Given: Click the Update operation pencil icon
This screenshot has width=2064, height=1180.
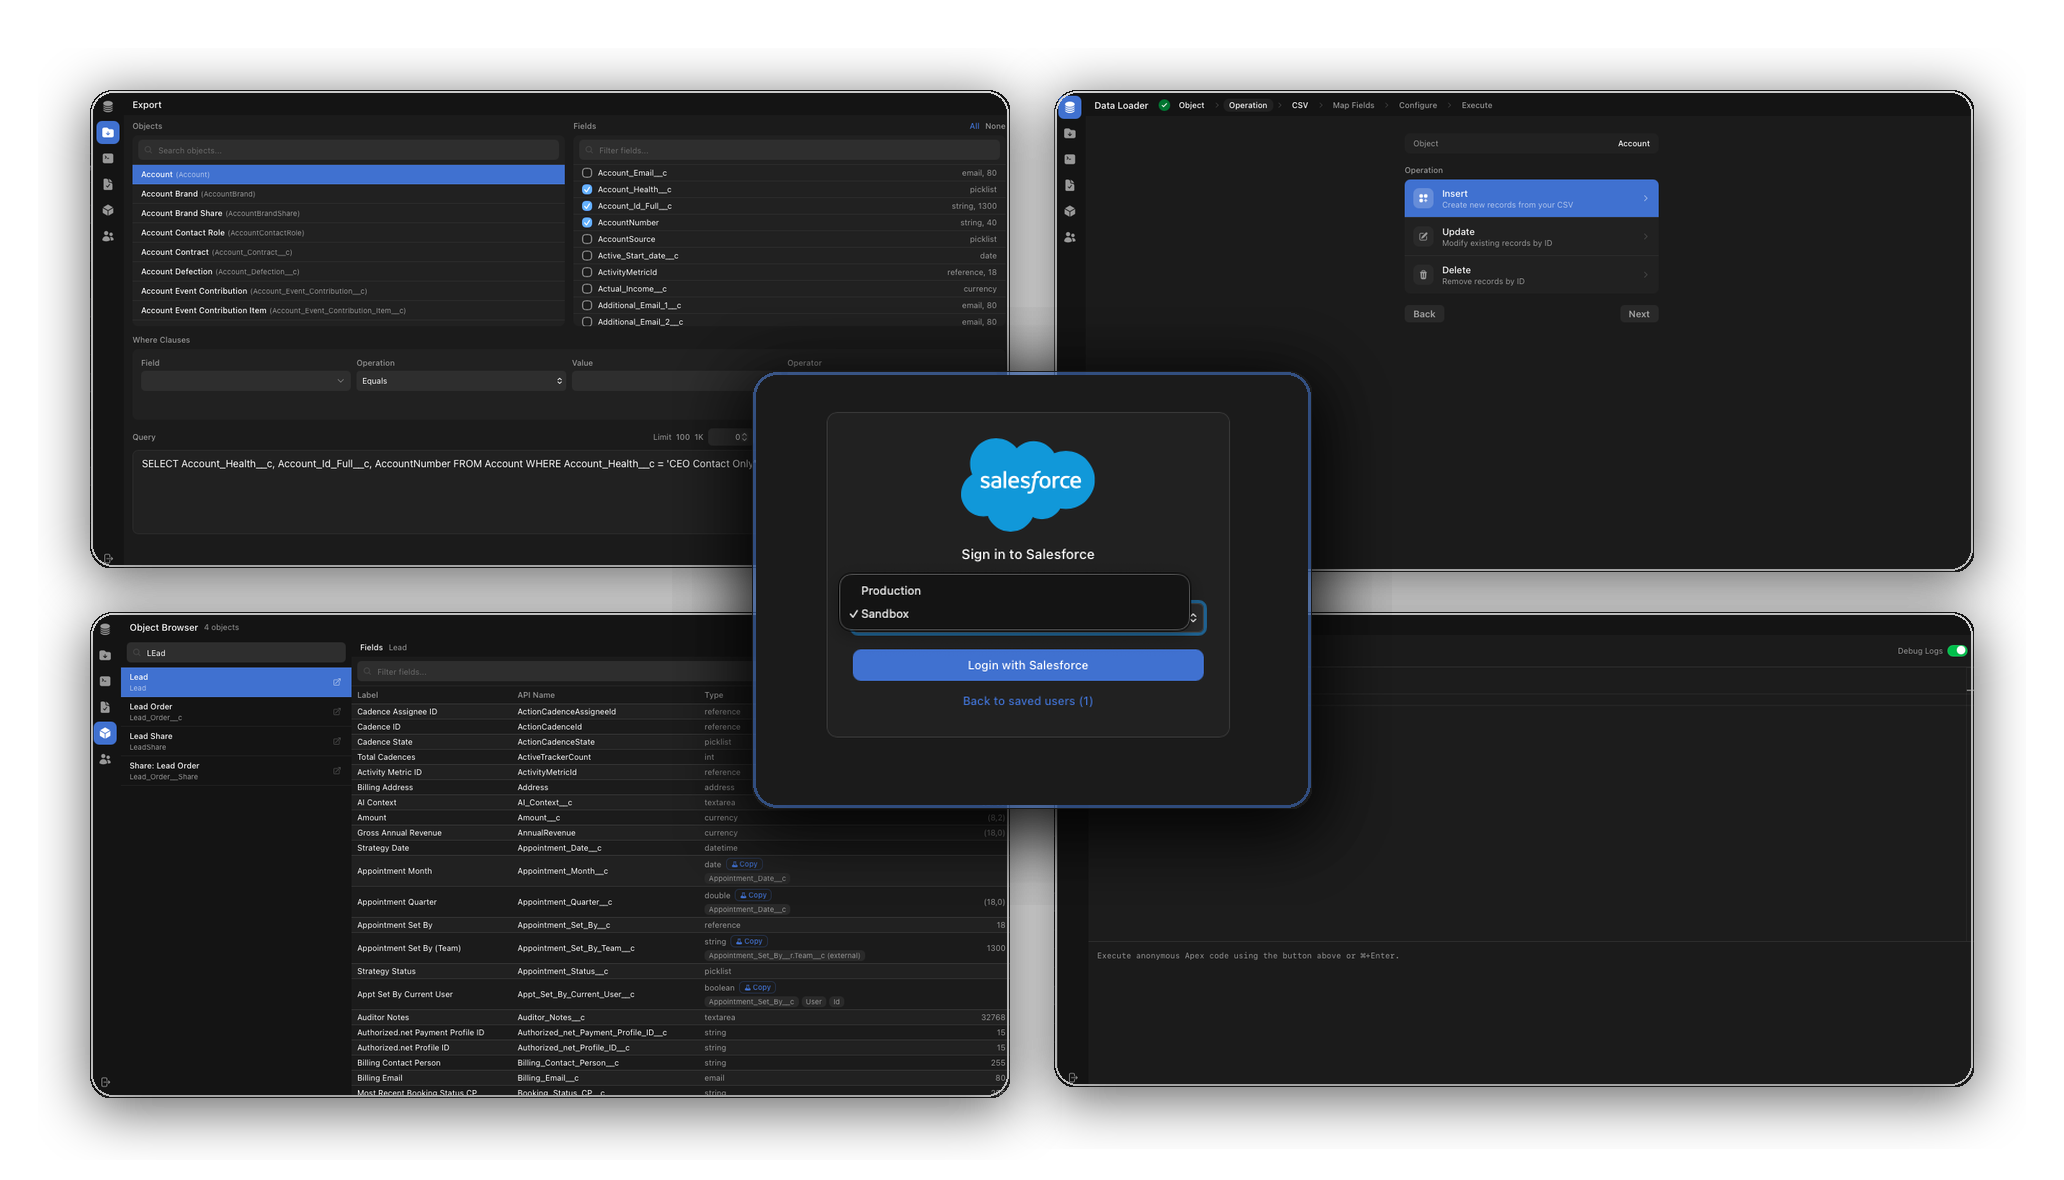Looking at the screenshot, I should point(1423,237).
